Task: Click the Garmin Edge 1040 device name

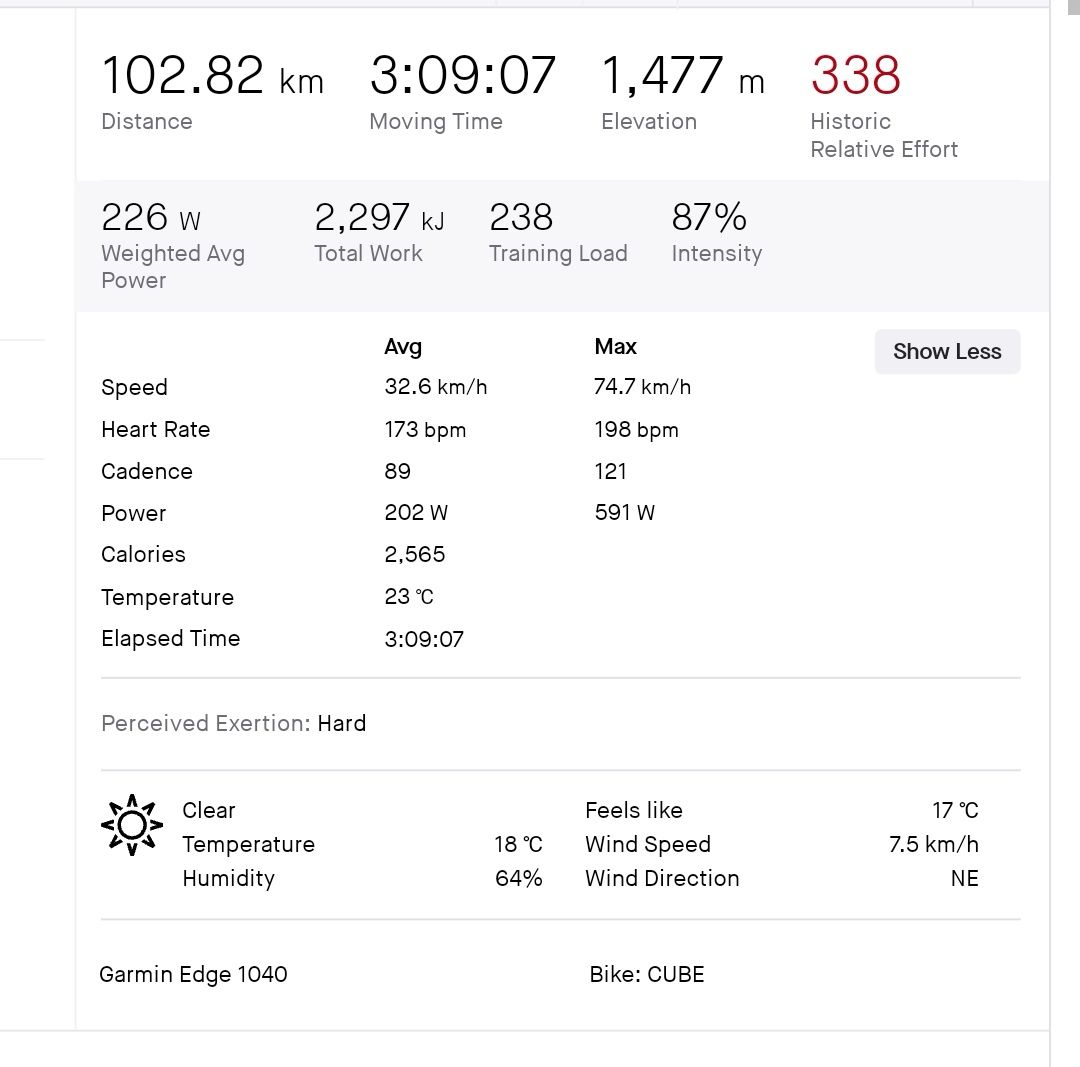Action: [x=193, y=974]
